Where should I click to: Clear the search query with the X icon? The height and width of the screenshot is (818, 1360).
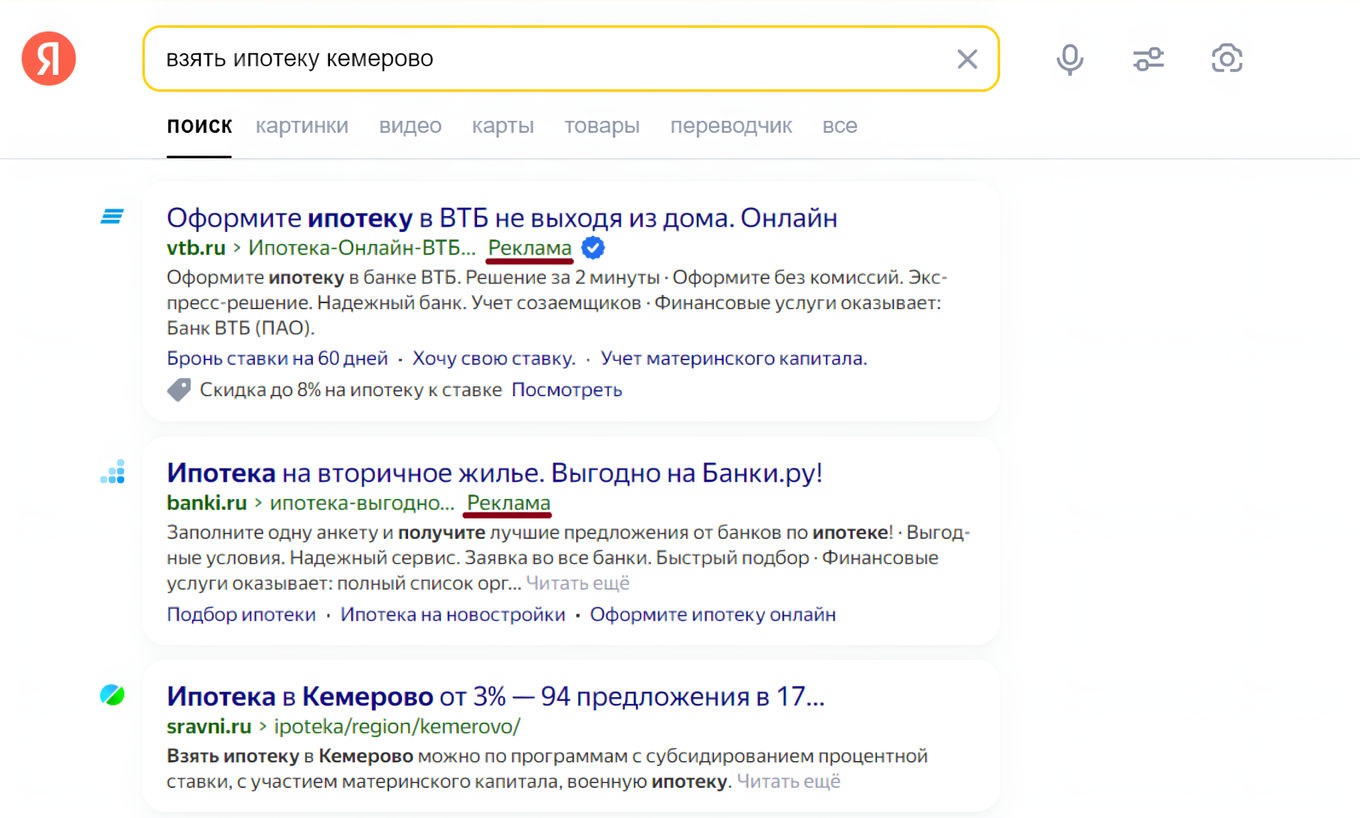click(x=966, y=59)
